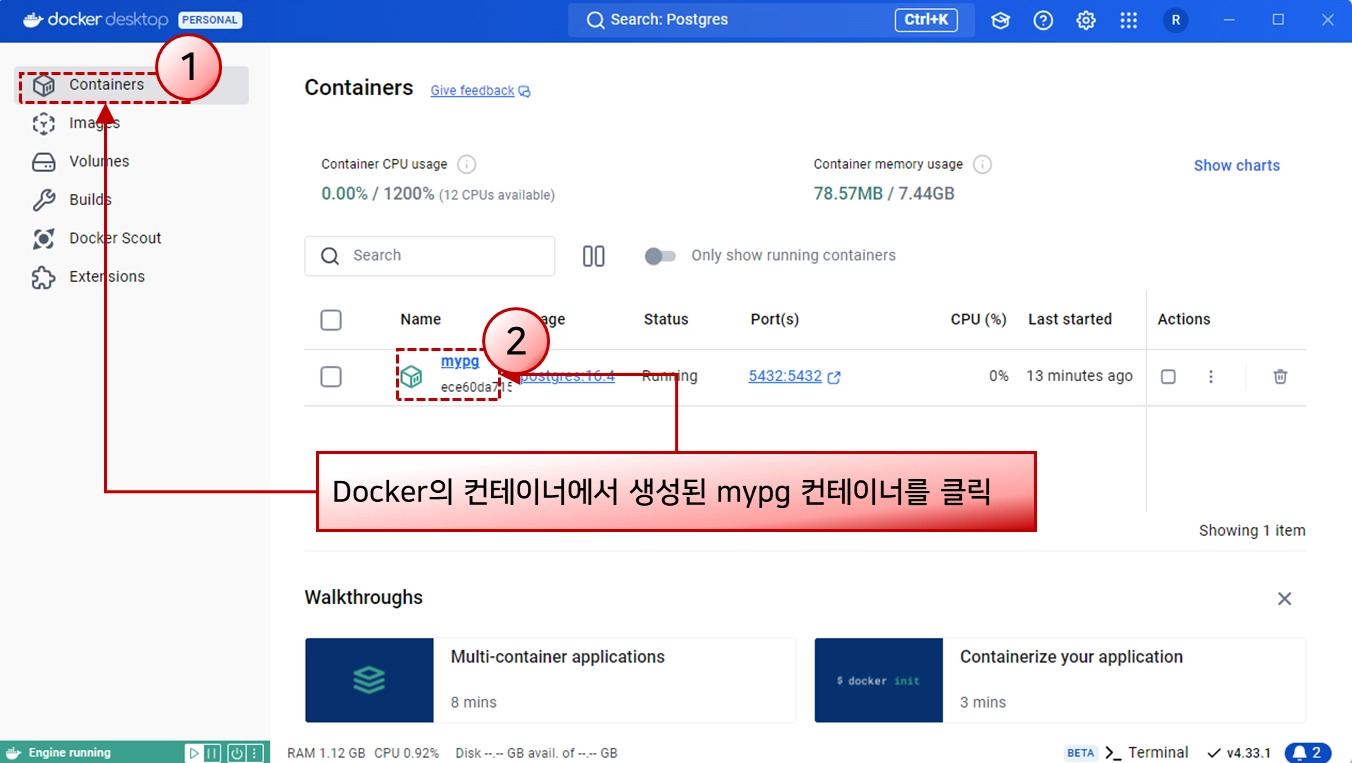Check the mypg row checkbox

pyautogui.click(x=331, y=377)
